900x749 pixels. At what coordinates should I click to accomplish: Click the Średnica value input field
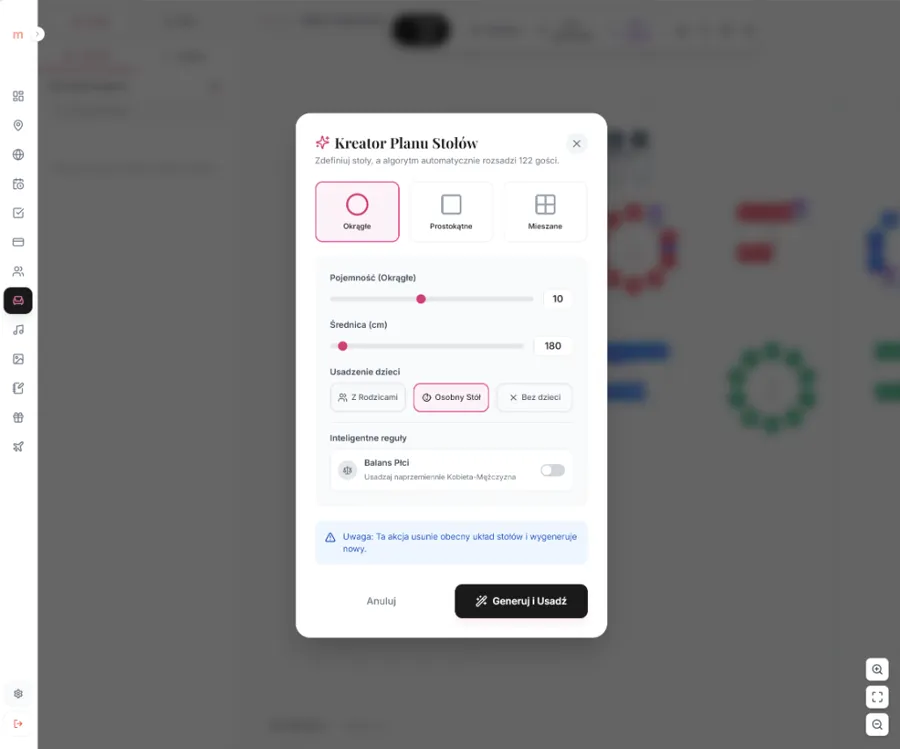553,346
